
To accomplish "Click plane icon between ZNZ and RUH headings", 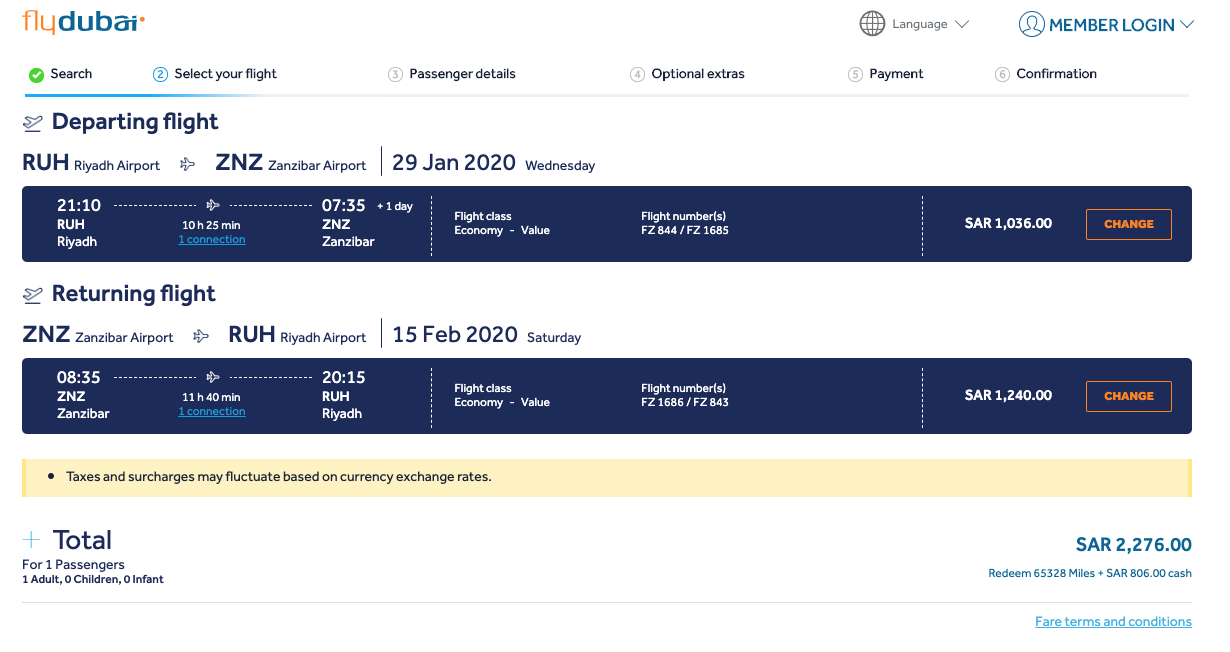I will coord(201,336).
